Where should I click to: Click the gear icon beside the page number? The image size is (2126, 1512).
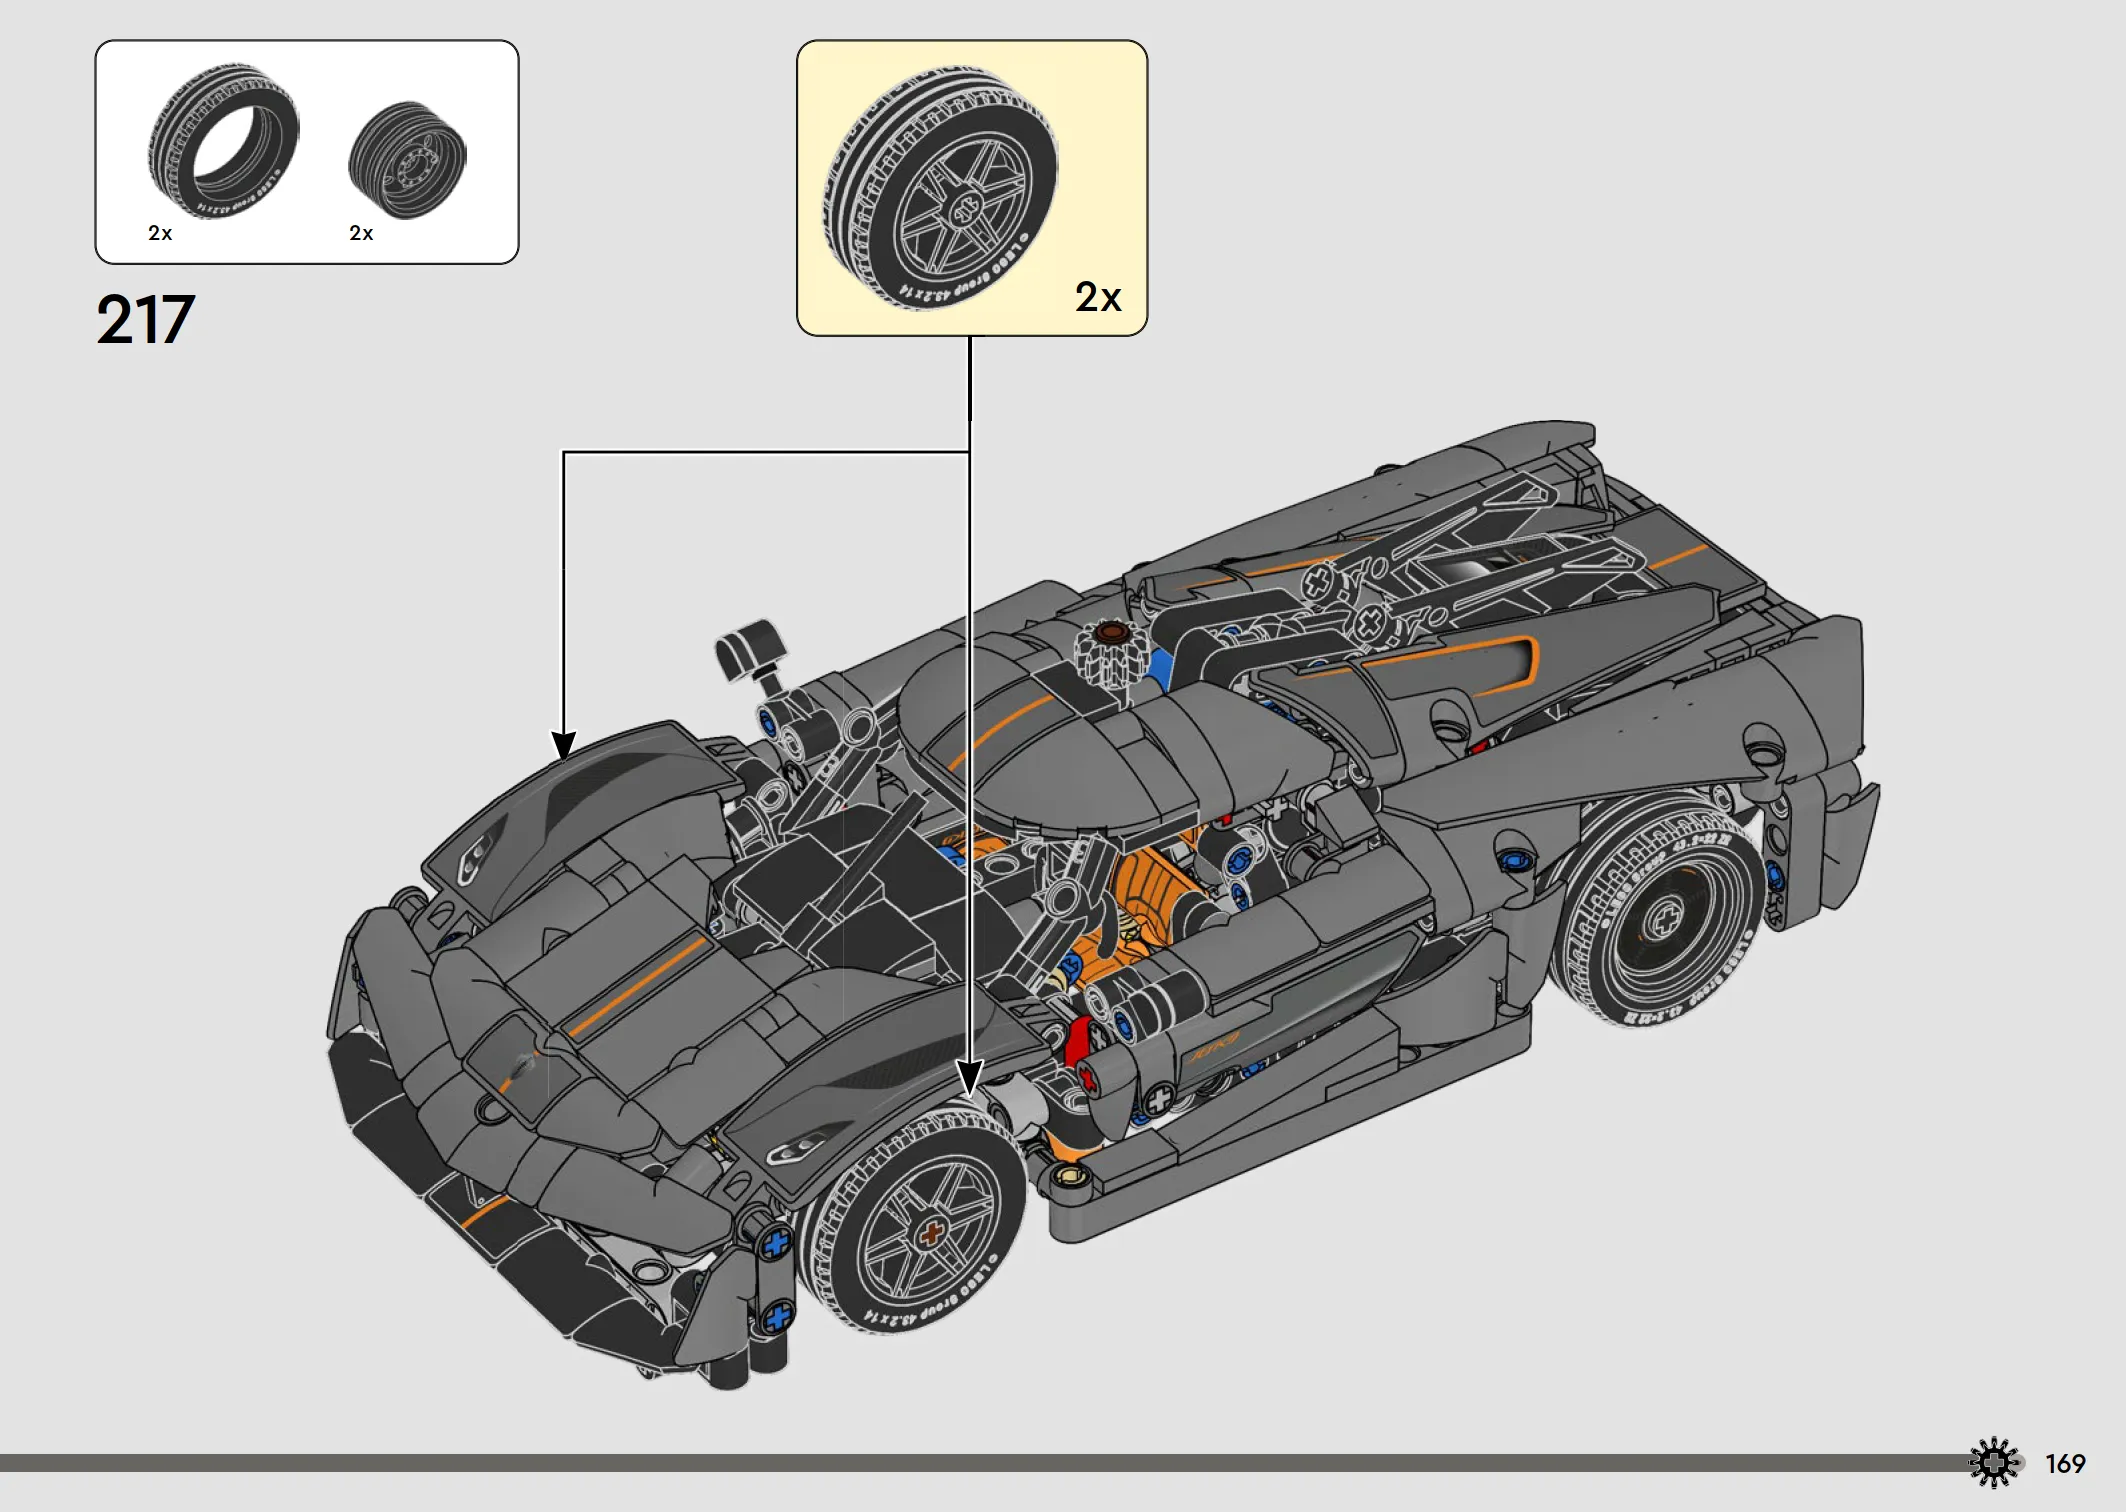[x=1995, y=1463]
